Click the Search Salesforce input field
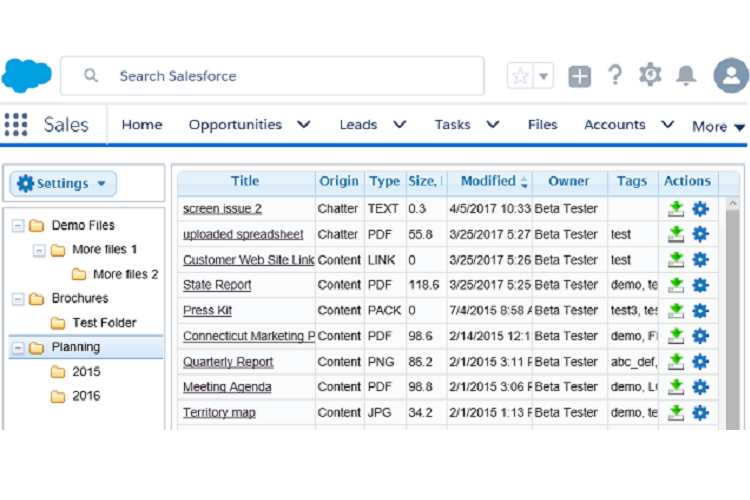 272,76
